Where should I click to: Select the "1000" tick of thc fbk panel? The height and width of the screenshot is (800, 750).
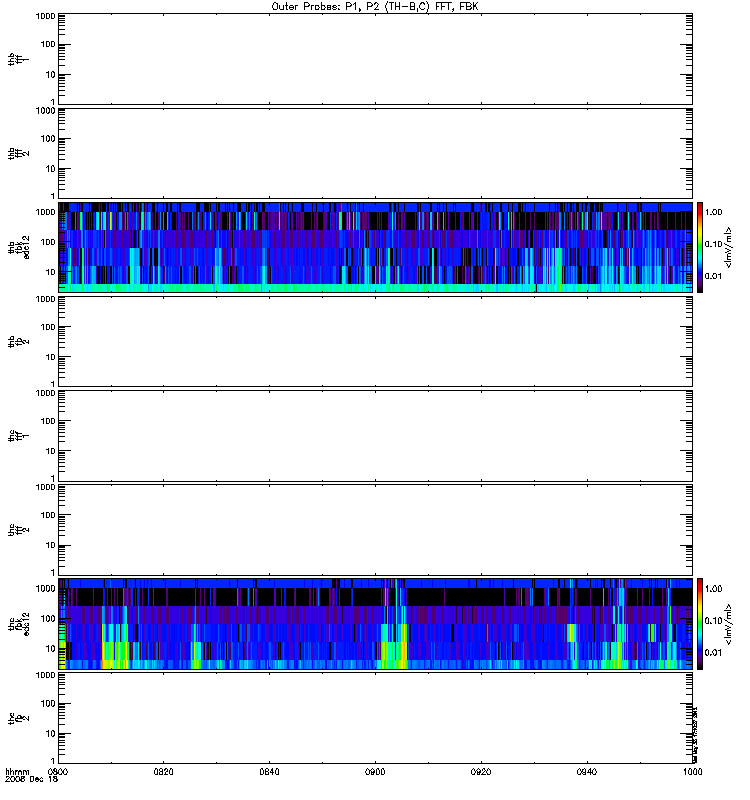click(x=46, y=589)
